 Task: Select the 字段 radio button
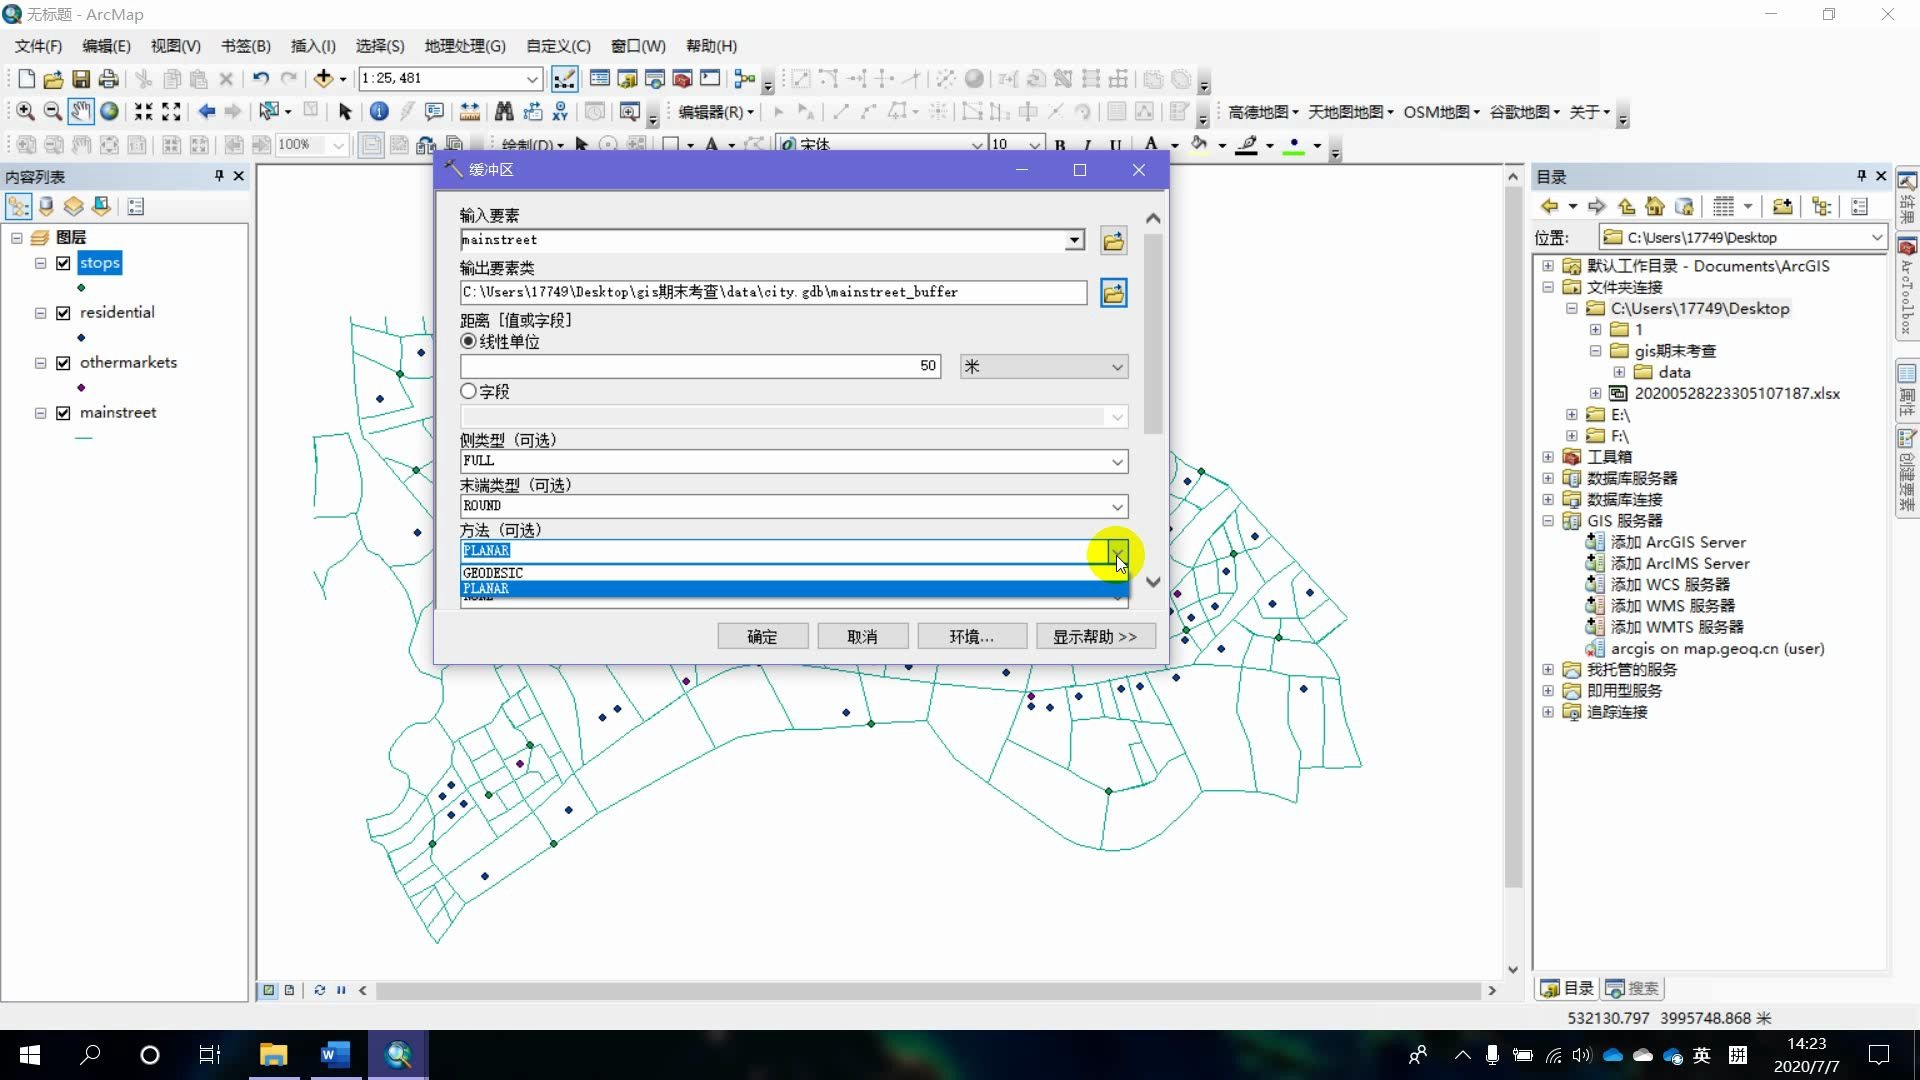468,391
